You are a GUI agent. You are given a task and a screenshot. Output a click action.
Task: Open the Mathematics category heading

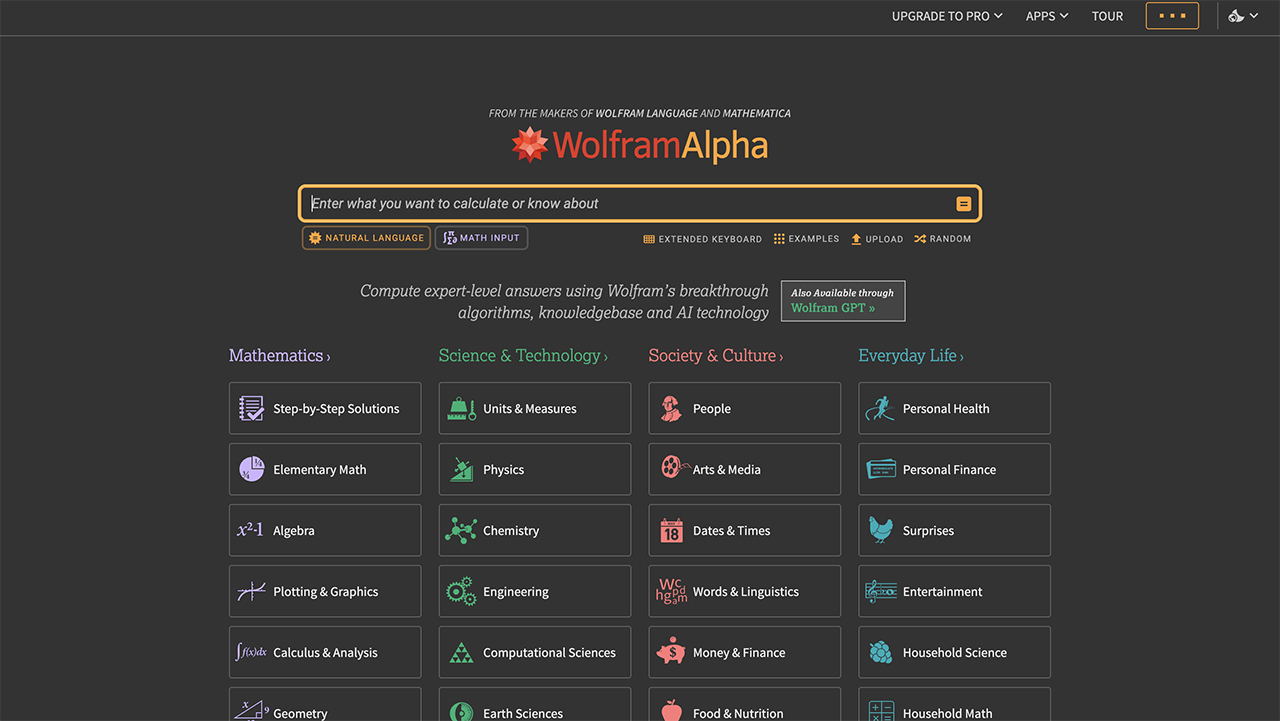(x=279, y=356)
